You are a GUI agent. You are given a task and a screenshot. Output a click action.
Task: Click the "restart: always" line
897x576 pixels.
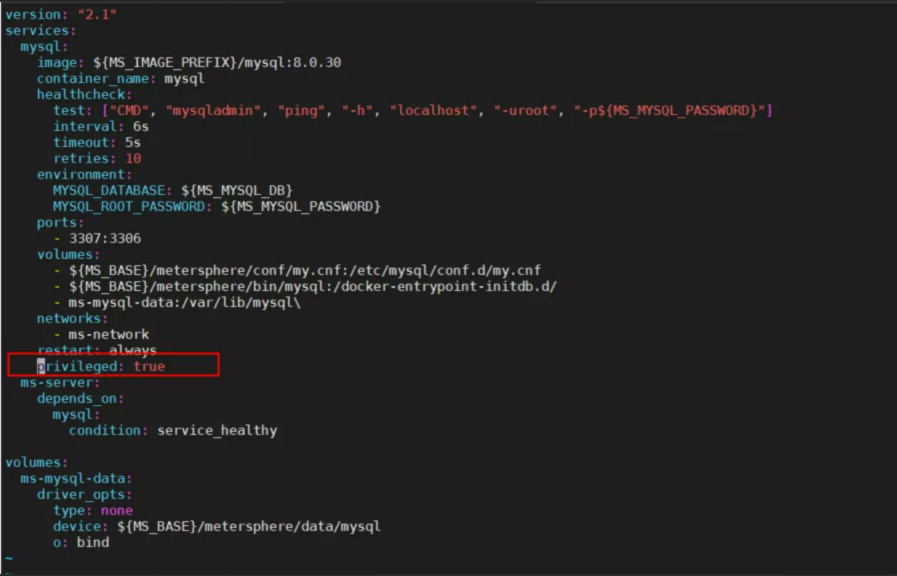pyautogui.click(x=97, y=349)
